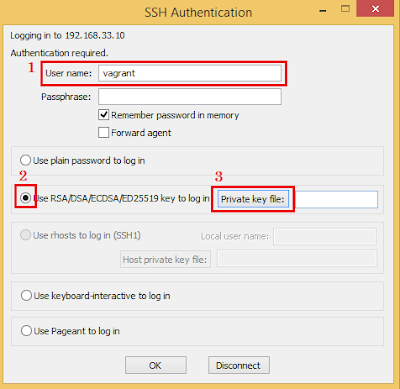Select Use Pageant to log in
The width and height of the screenshot is (400, 389).
tap(26, 331)
